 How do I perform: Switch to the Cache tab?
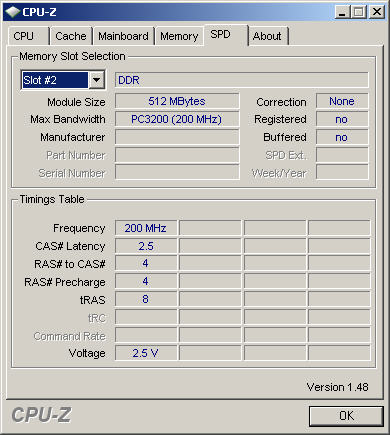(71, 36)
